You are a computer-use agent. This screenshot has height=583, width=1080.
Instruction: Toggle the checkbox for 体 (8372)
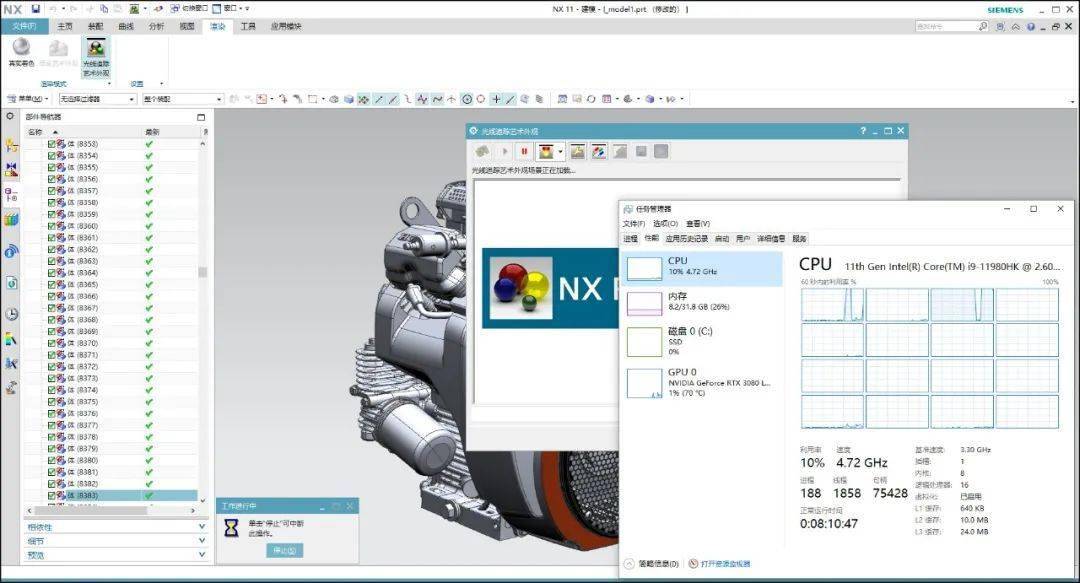click(x=52, y=367)
